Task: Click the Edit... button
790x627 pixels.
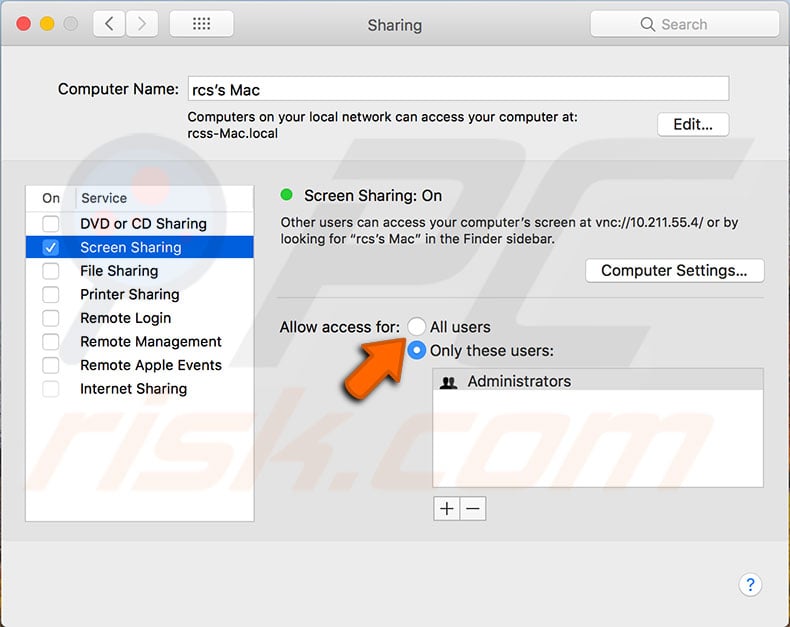Action: pos(693,124)
